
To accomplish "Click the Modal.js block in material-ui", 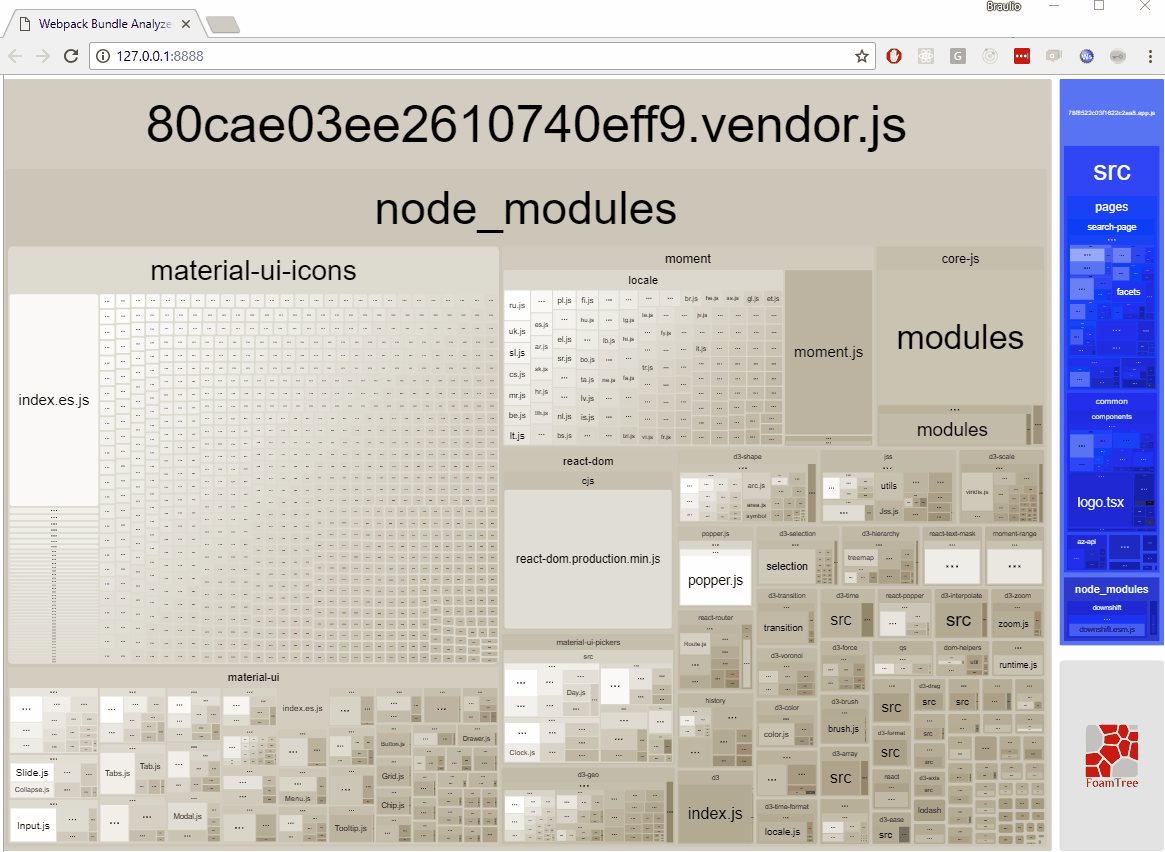I will pos(187,816).
